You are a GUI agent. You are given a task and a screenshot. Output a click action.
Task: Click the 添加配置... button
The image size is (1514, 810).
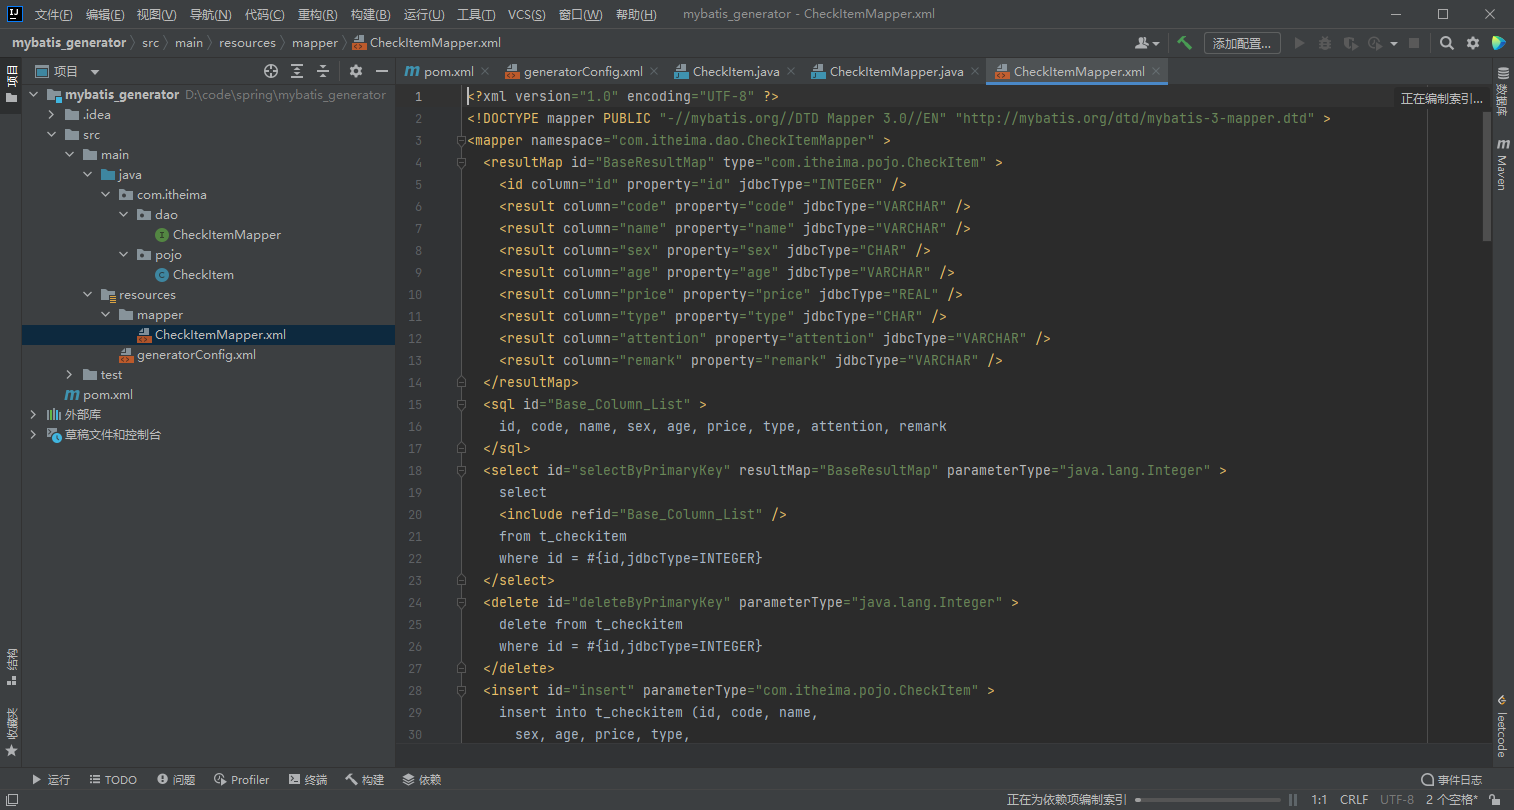(x=1241, y=43)
